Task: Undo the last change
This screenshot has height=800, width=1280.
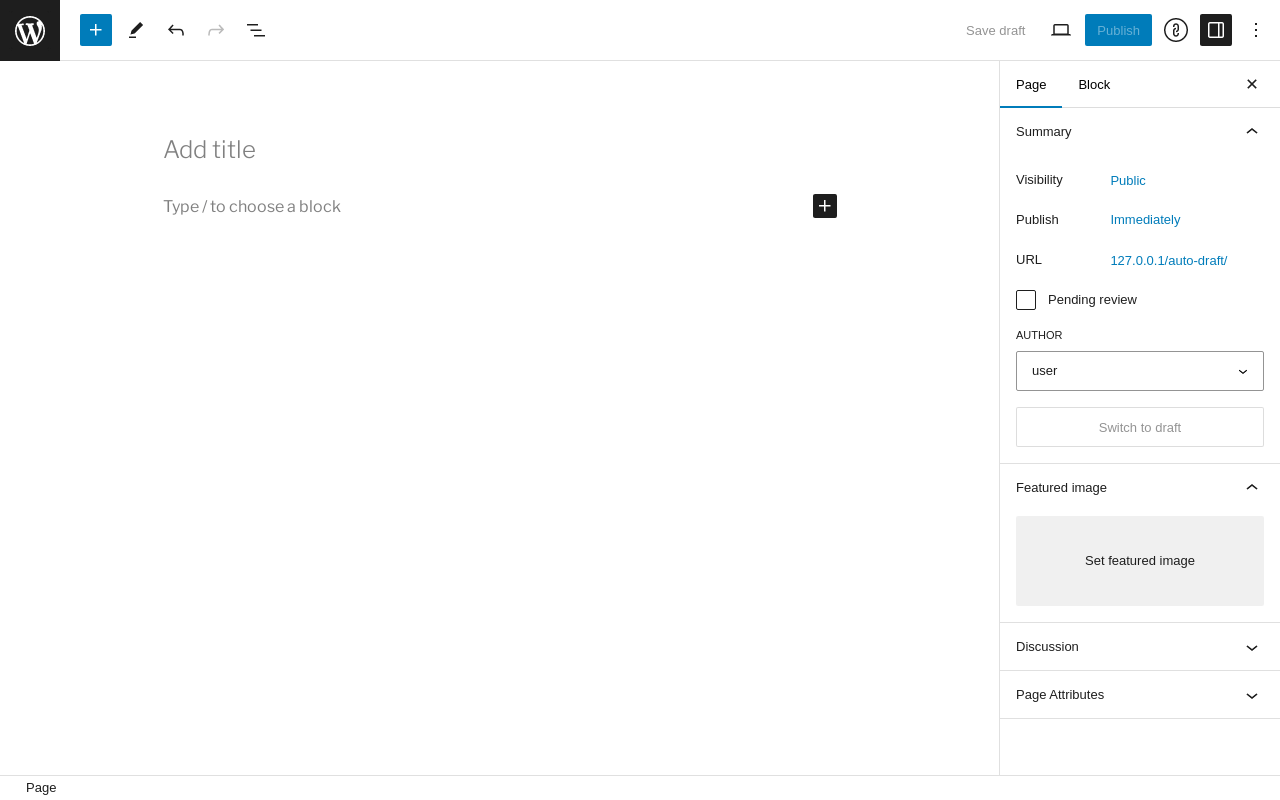Action: (176, 30)
